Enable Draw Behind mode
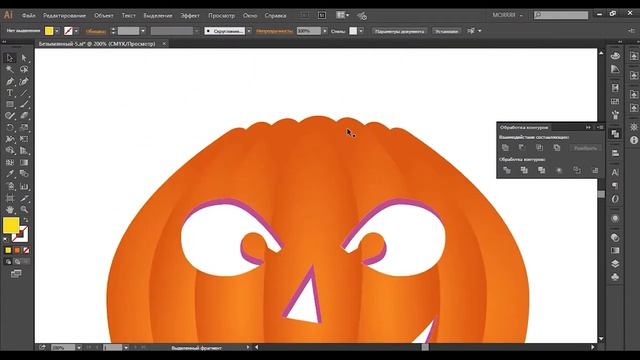 click(x=17, y=262)
